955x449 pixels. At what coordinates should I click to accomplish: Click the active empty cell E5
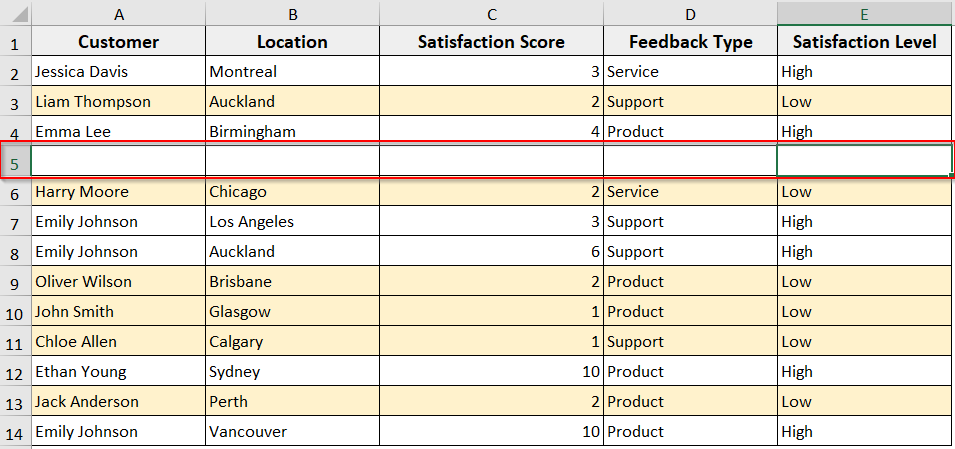pyautogui.click(x=864, y=161)
